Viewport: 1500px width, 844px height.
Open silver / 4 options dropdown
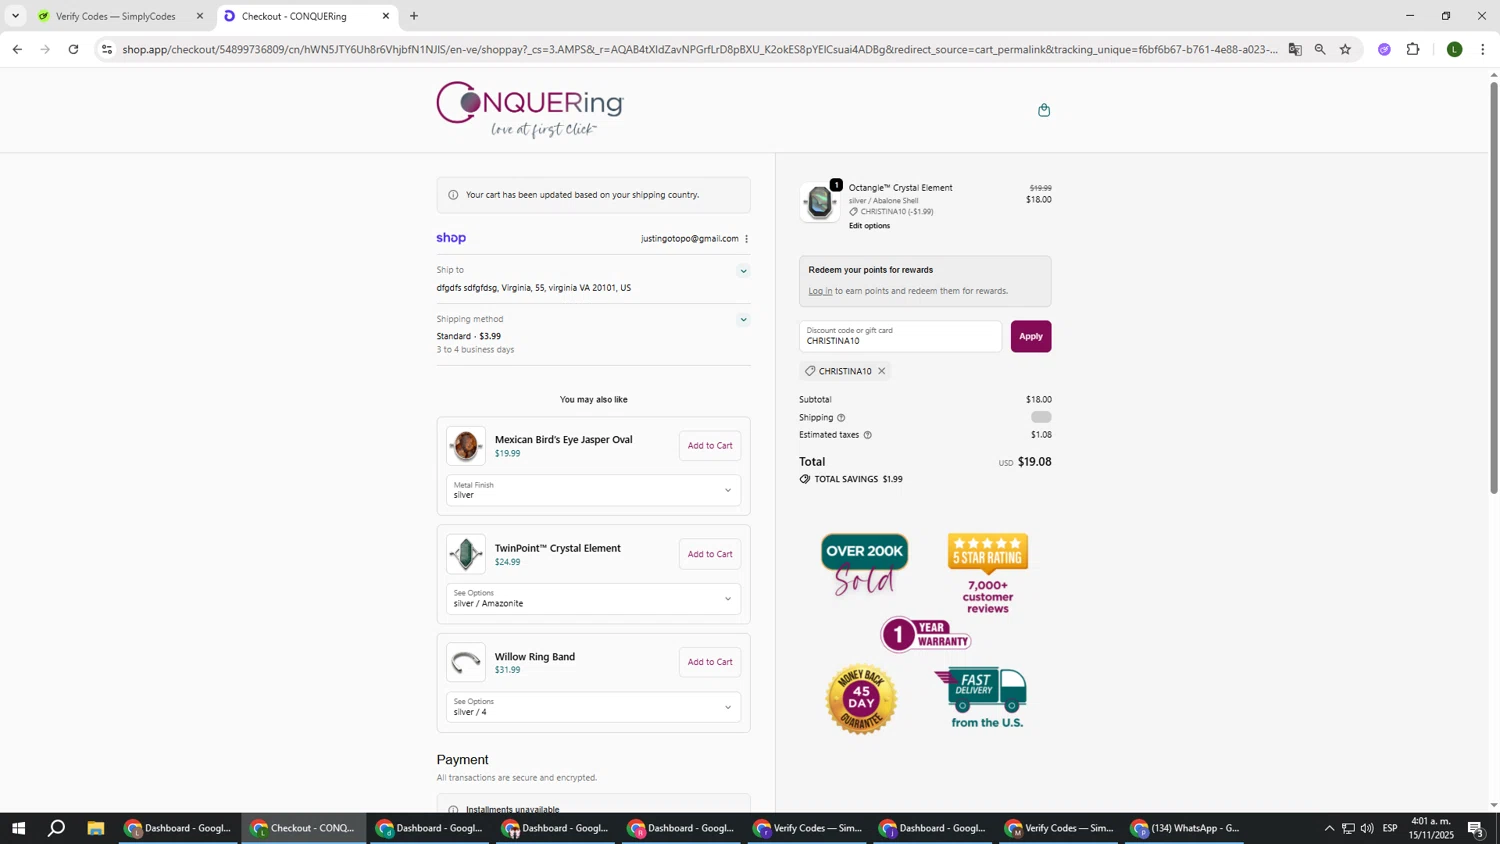[593, 707]
